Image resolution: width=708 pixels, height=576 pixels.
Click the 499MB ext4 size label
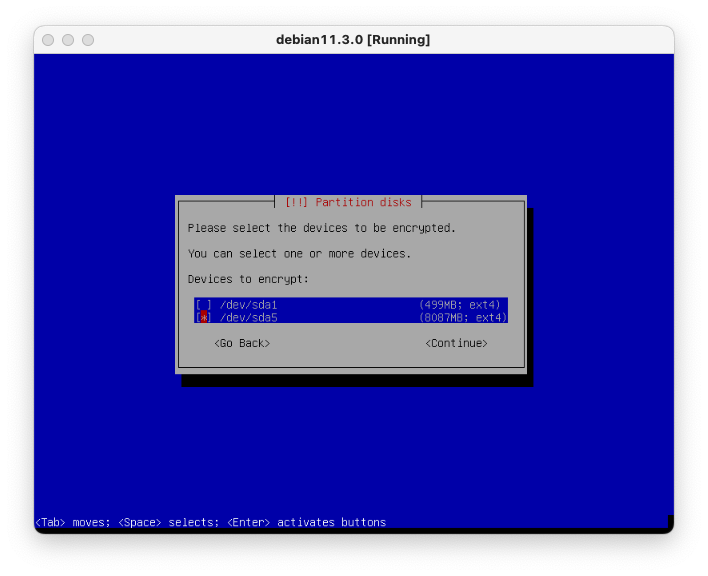[x=460, y=304]
